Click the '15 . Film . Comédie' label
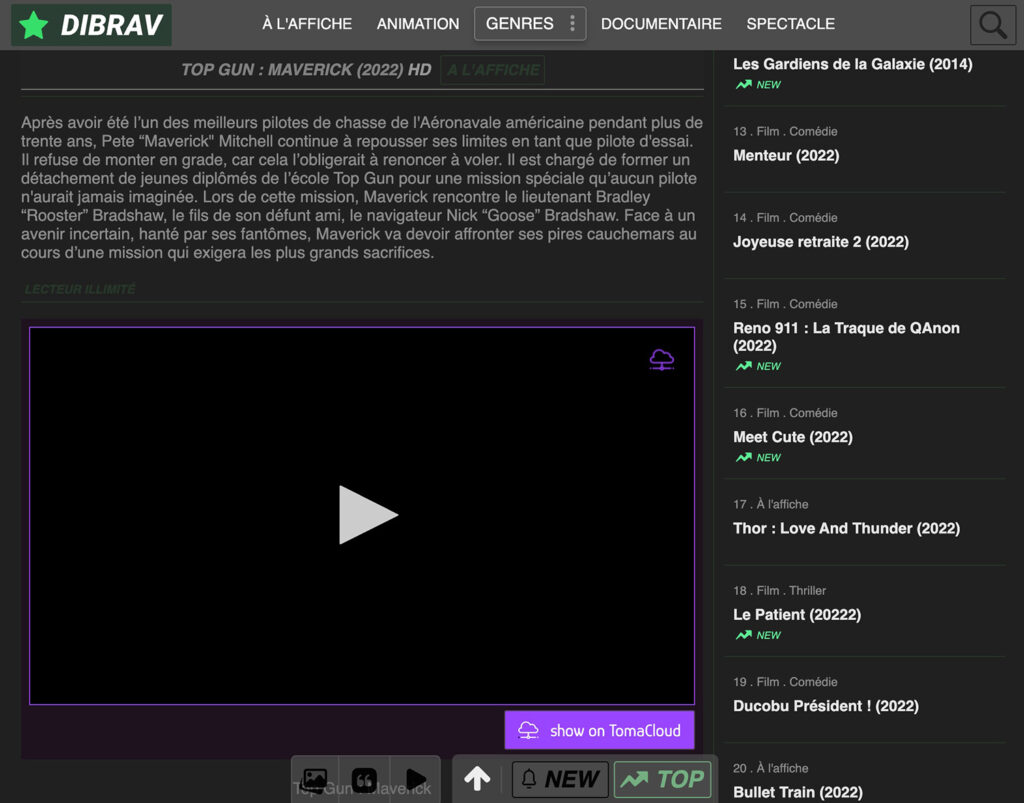Screen dimensions: 1024x803 [x=785, y=304]
